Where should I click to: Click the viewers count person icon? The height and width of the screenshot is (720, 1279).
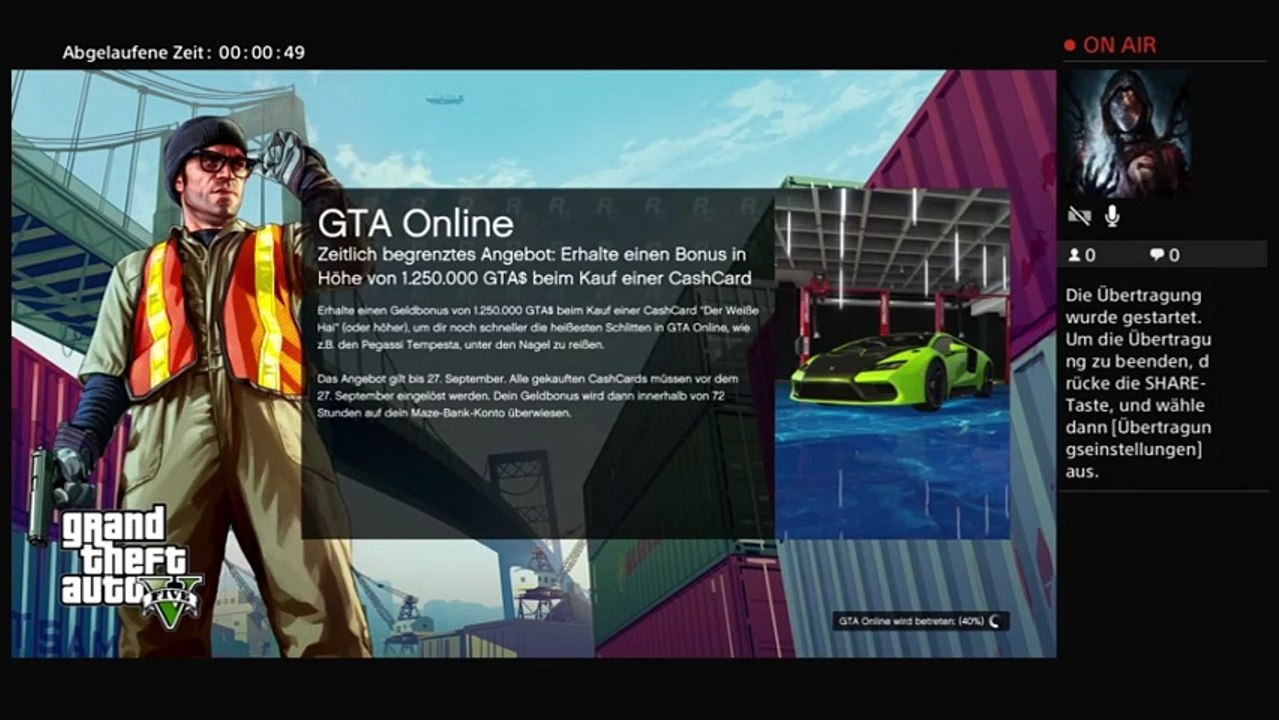(1074, 255)
